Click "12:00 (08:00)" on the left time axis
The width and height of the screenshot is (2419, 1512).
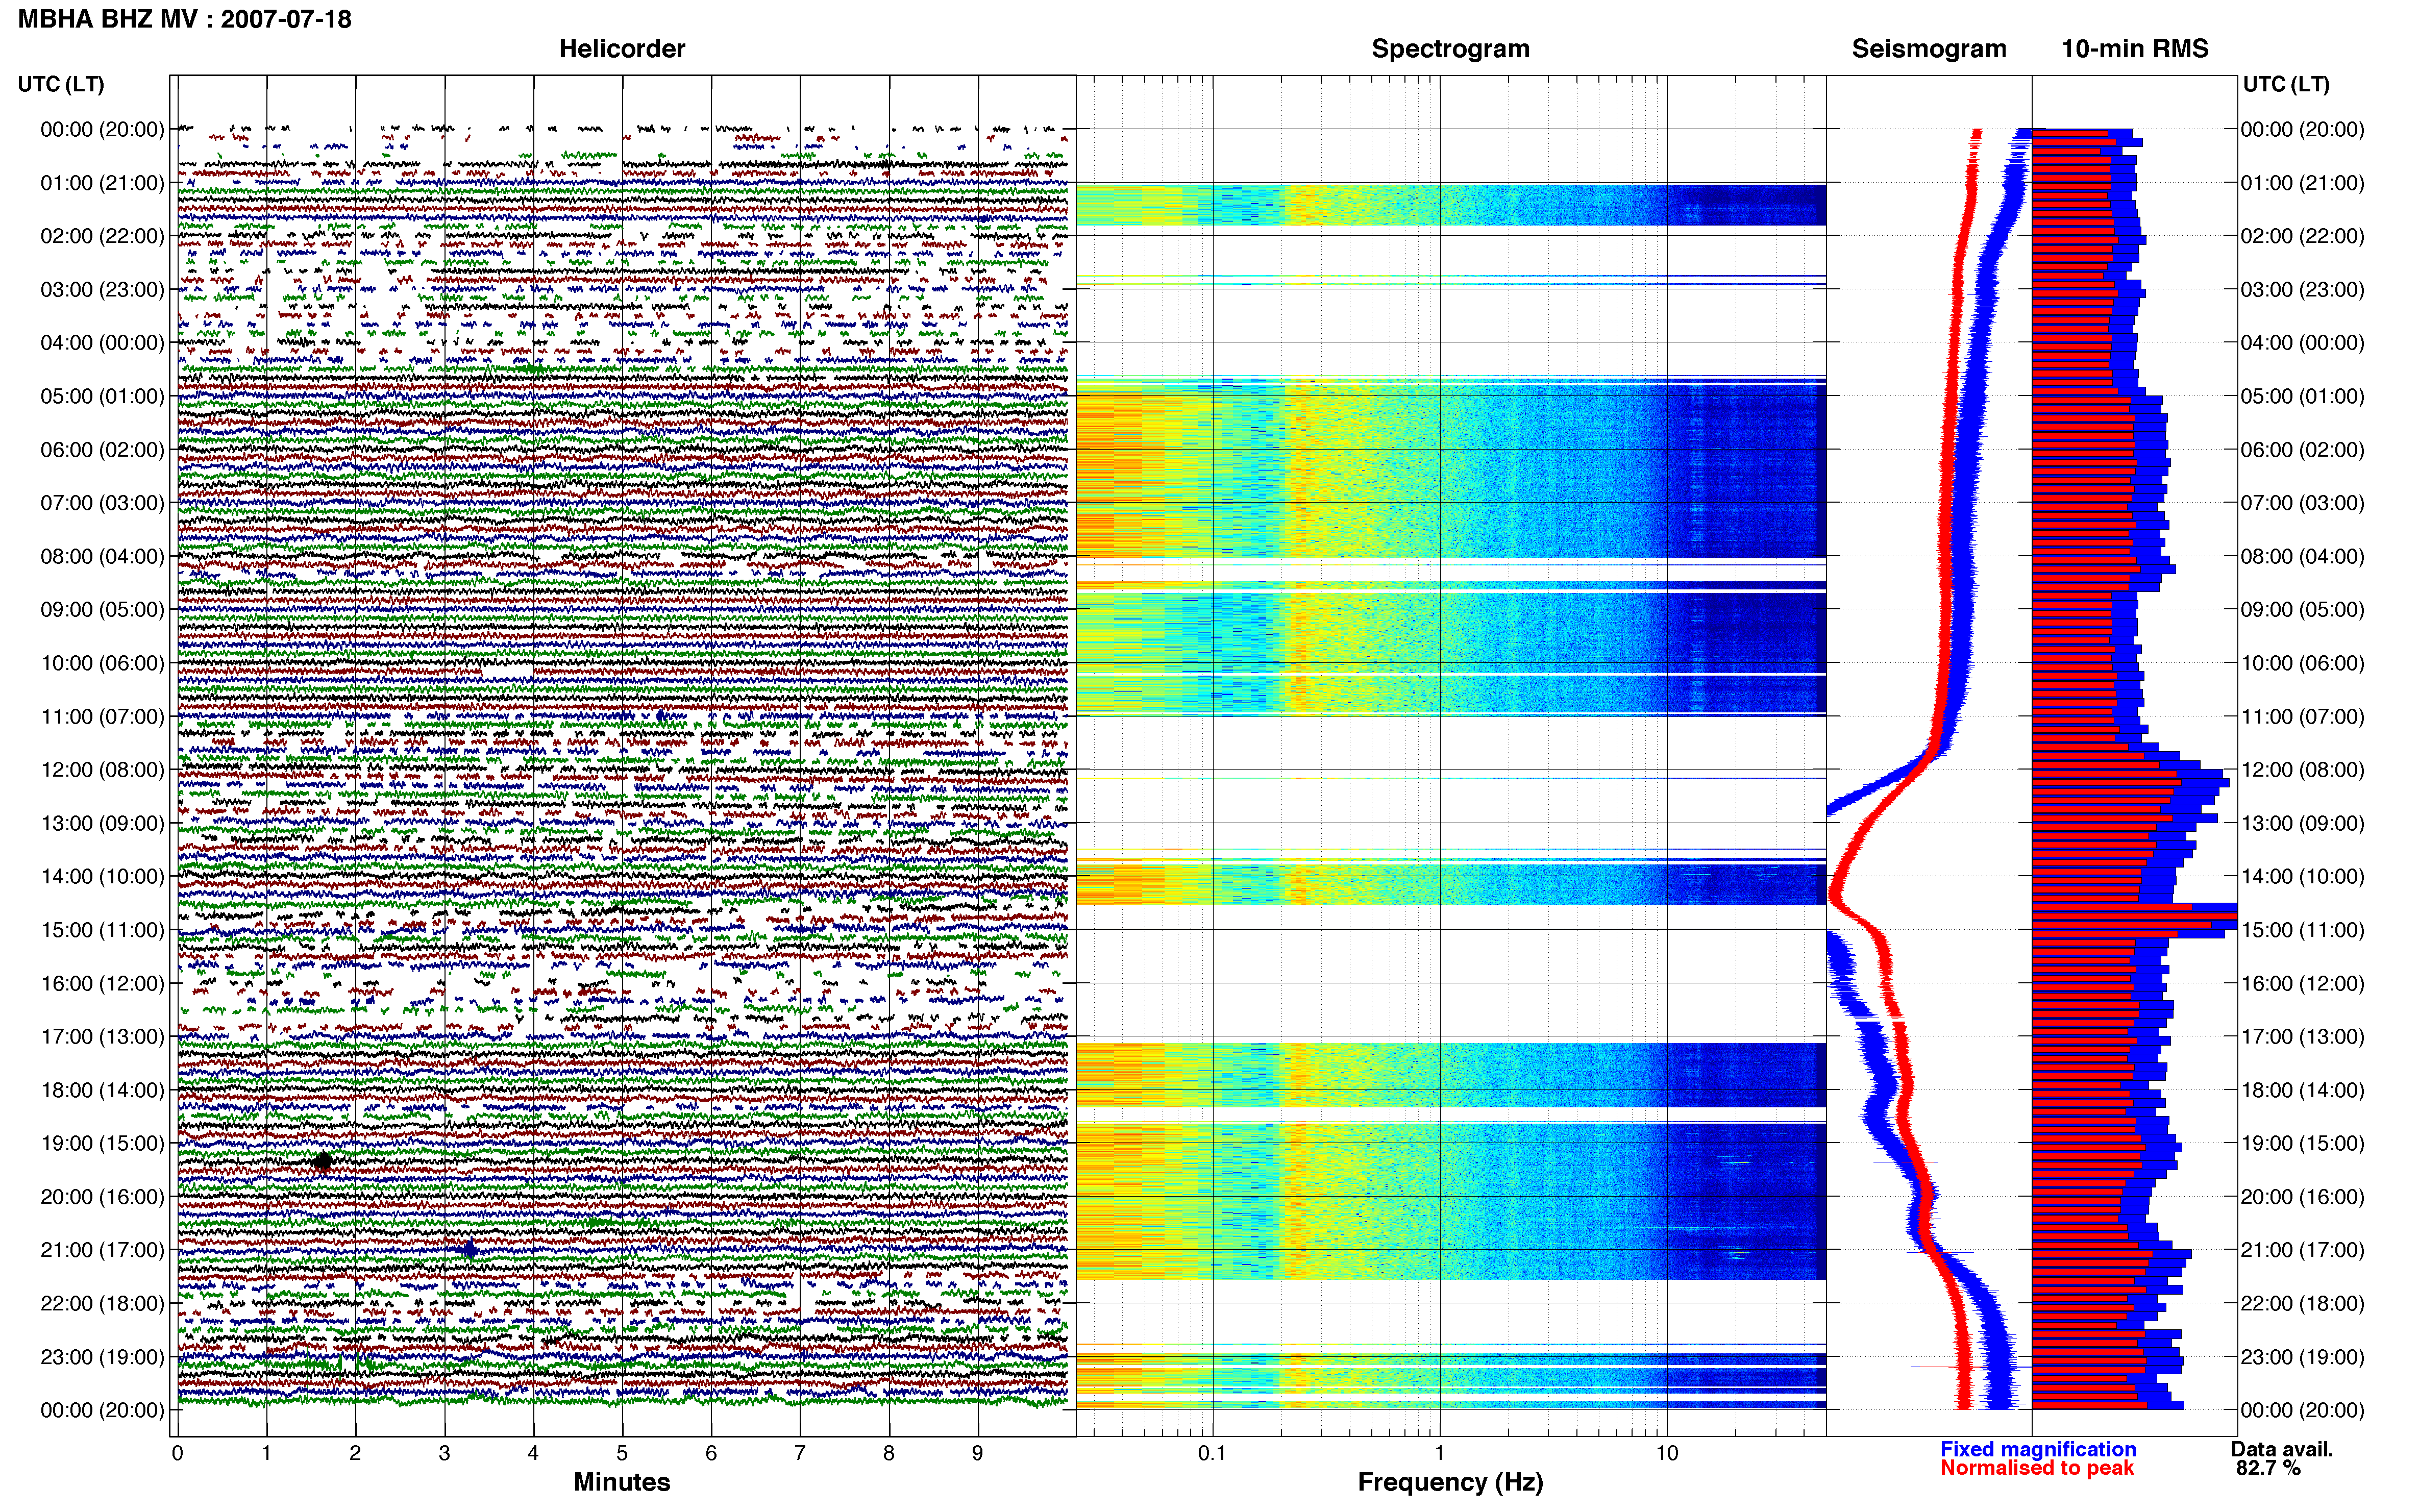tap(102, 770)
